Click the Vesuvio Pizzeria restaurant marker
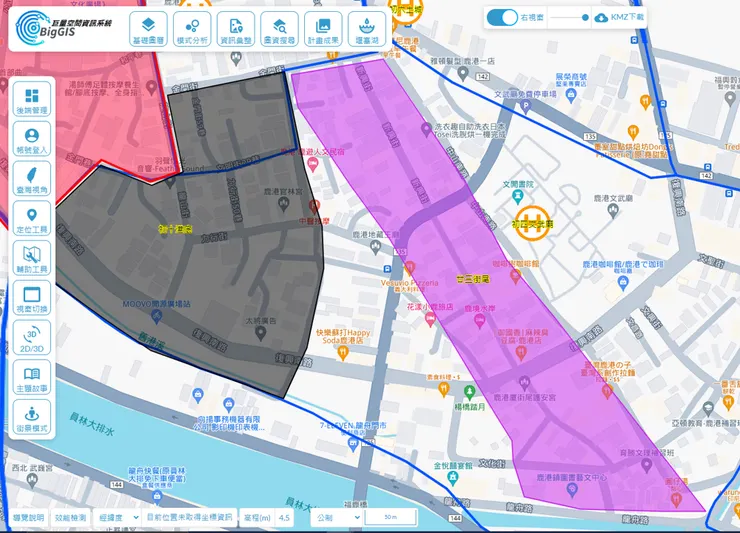This screenshot has height=533, width=740. point(410,268)
